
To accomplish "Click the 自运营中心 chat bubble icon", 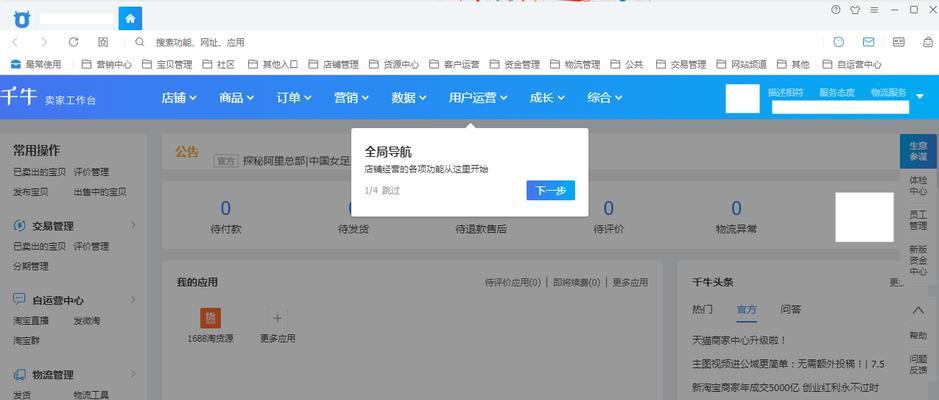I will point(19,299).
